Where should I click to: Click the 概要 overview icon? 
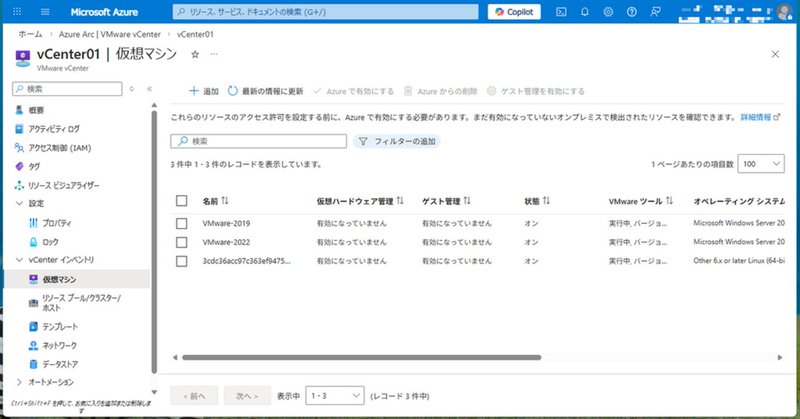pyautogui.click(x=19, y=110)
